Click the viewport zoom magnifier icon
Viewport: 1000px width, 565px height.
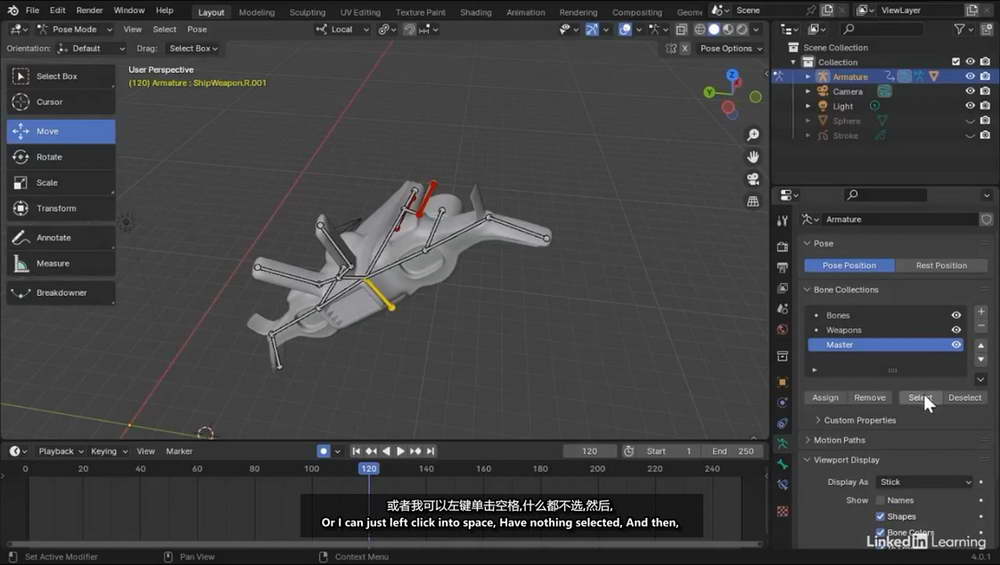[x=753, y=135]
